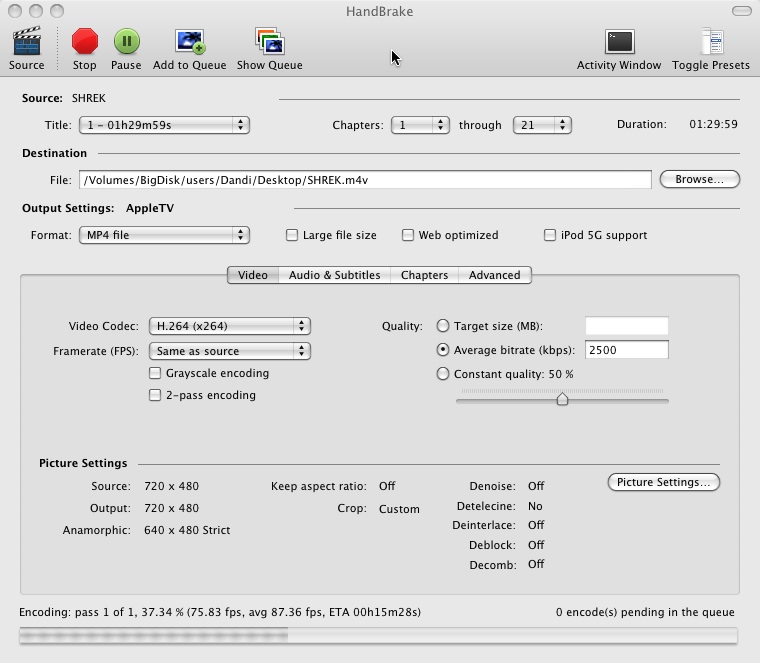Enable iPod 5G support checkbox
760x663 pixels.
[x=550, y=235]
